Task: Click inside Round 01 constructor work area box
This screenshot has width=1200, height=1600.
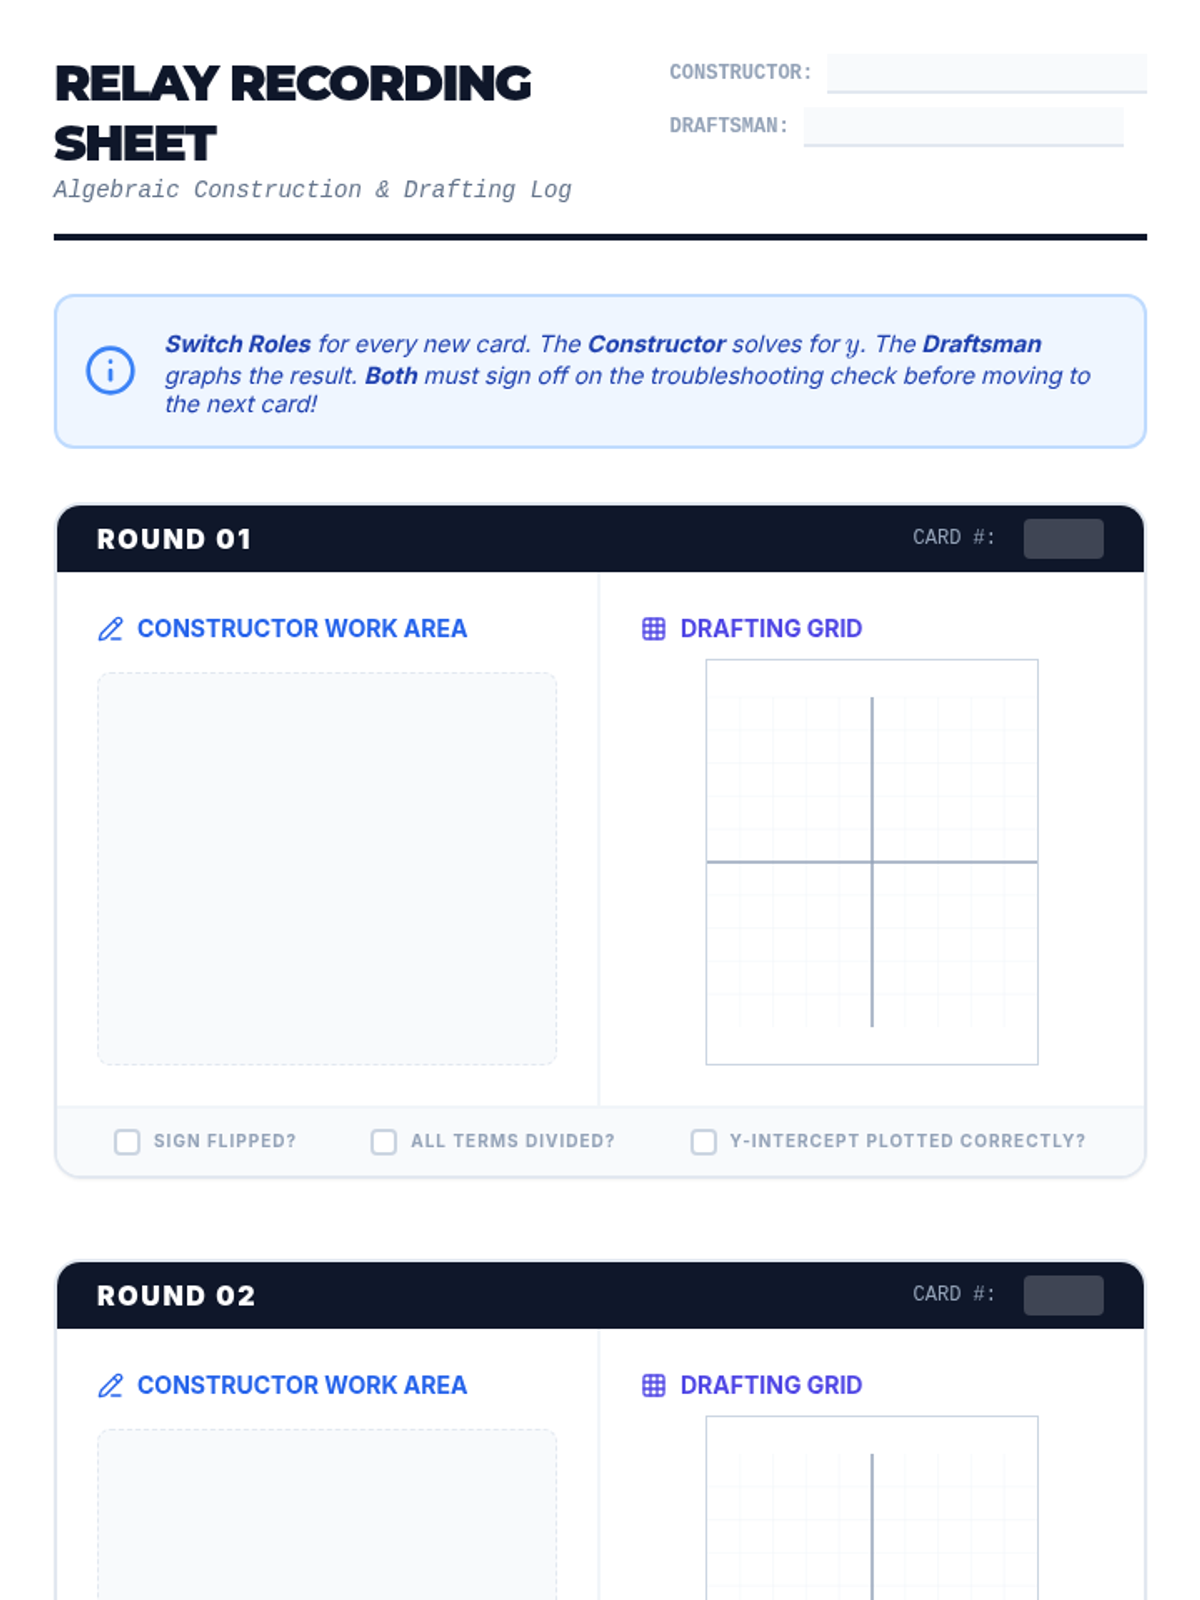Action: pos(327,868)
